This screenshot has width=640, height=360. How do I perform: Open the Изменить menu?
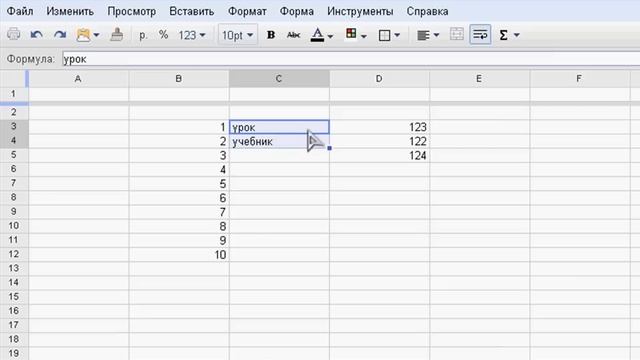[70, 11]
